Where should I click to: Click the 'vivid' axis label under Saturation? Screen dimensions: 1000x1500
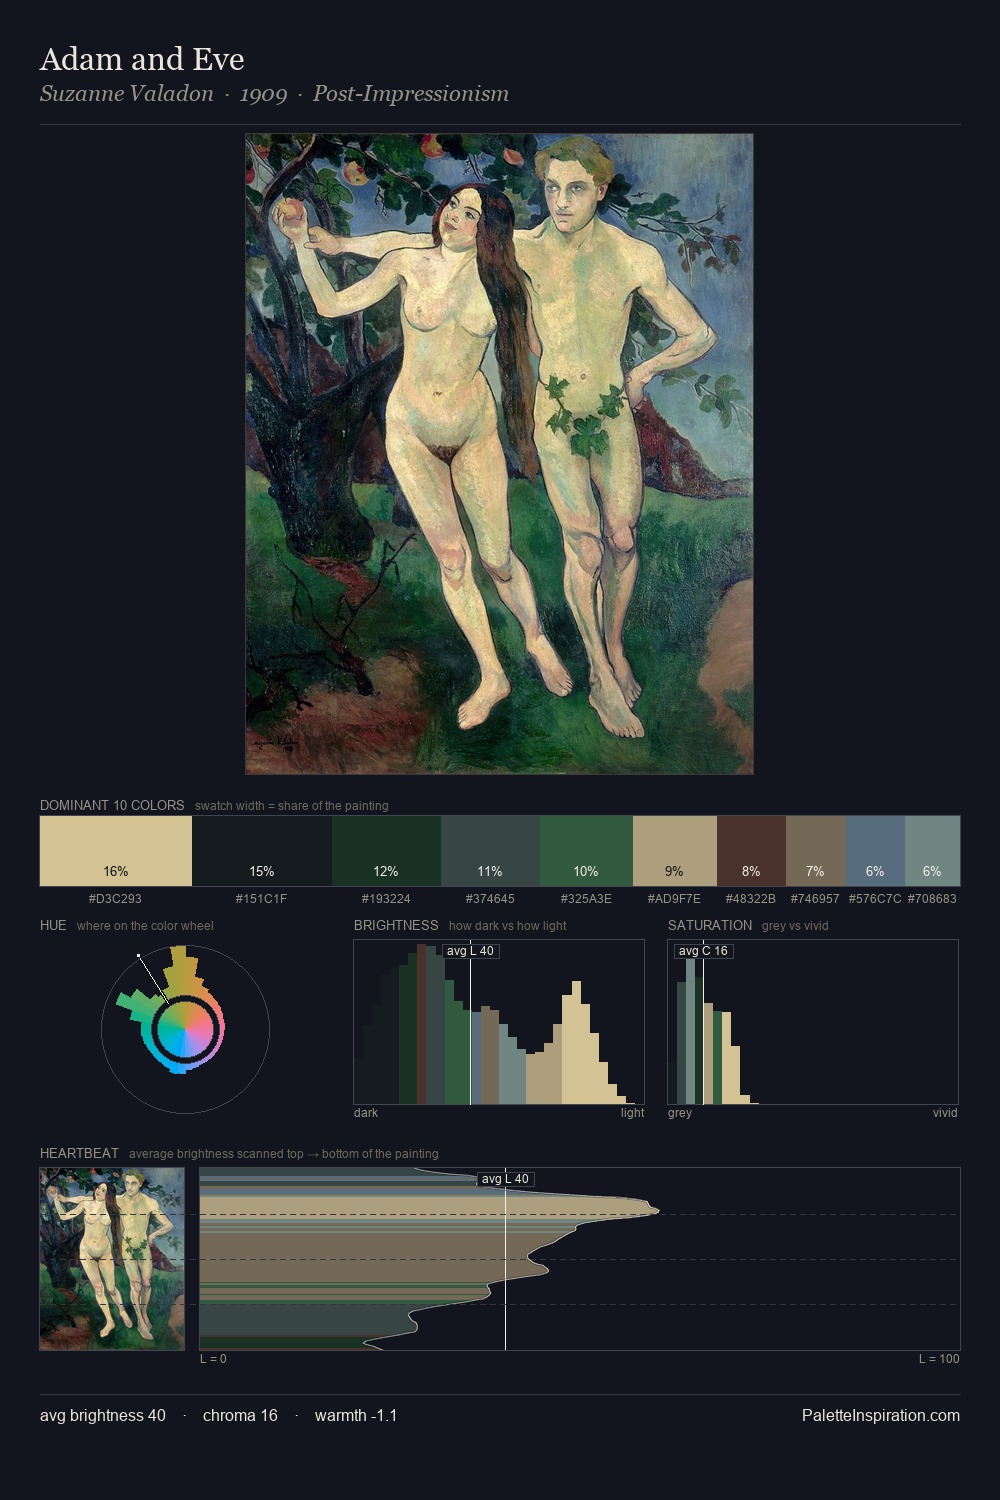[945, 1113]
